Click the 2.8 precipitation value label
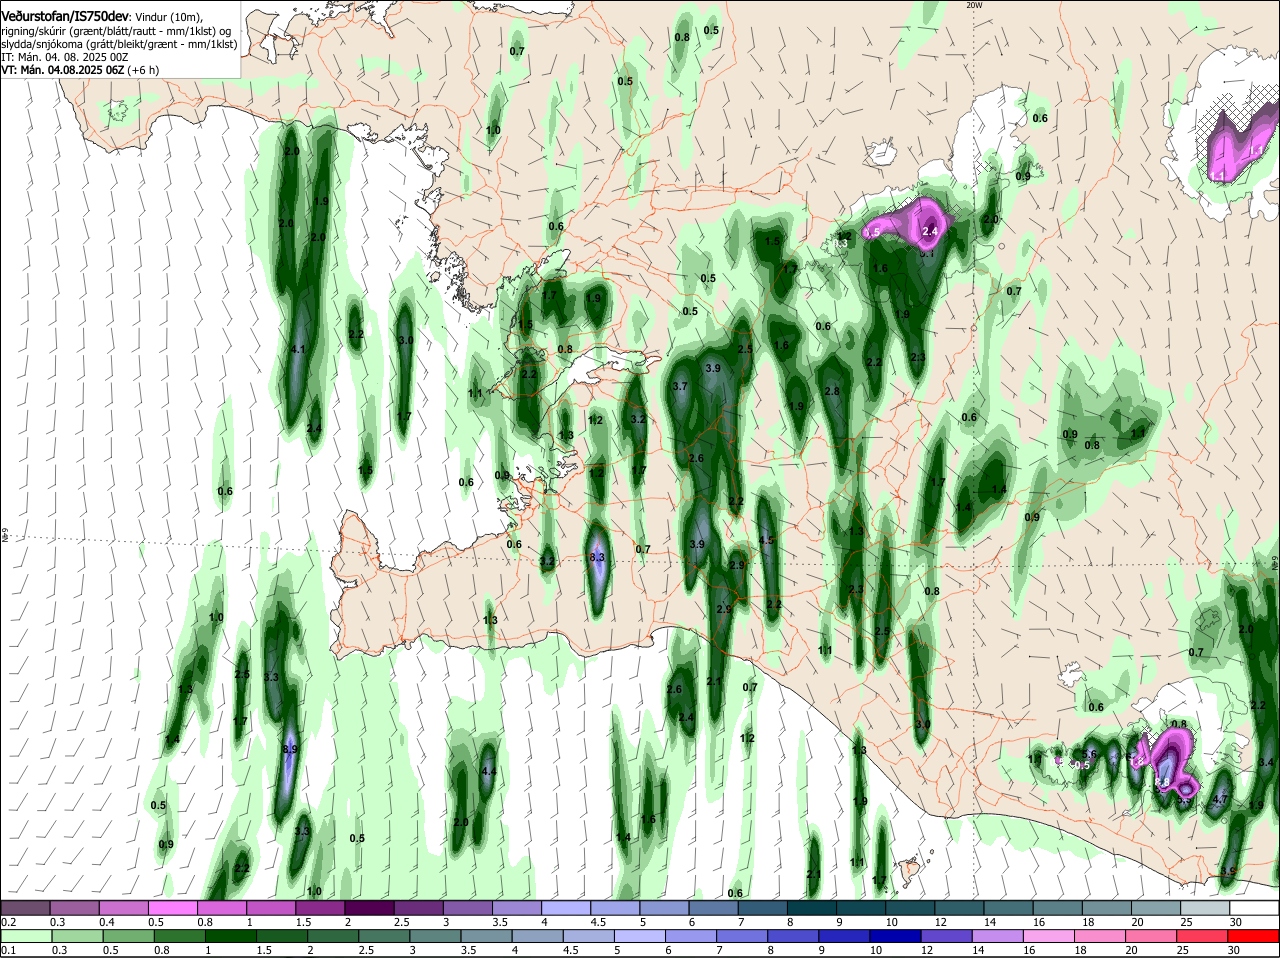 [x=832, y=392]
